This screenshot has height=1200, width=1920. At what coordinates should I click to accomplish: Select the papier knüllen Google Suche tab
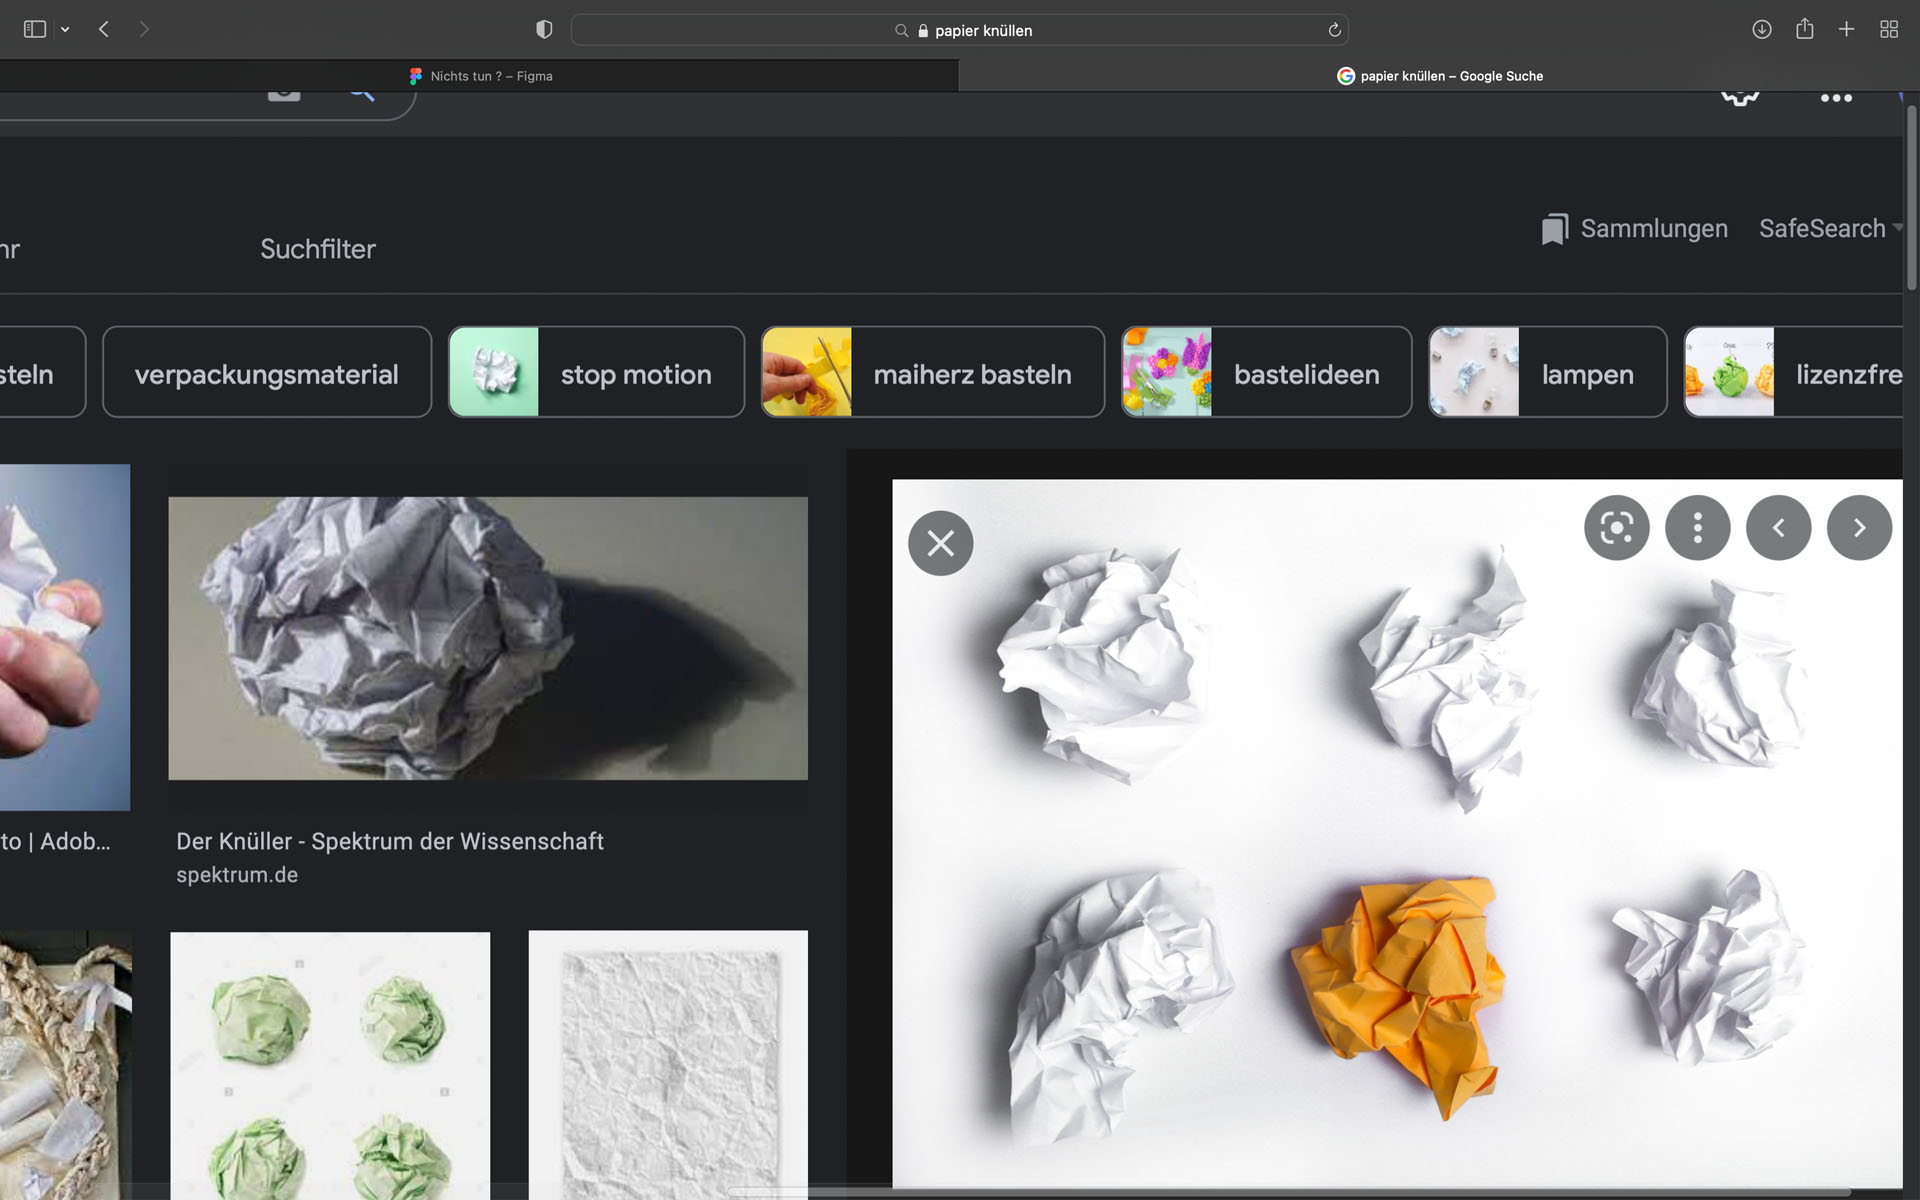(1439, 76)
